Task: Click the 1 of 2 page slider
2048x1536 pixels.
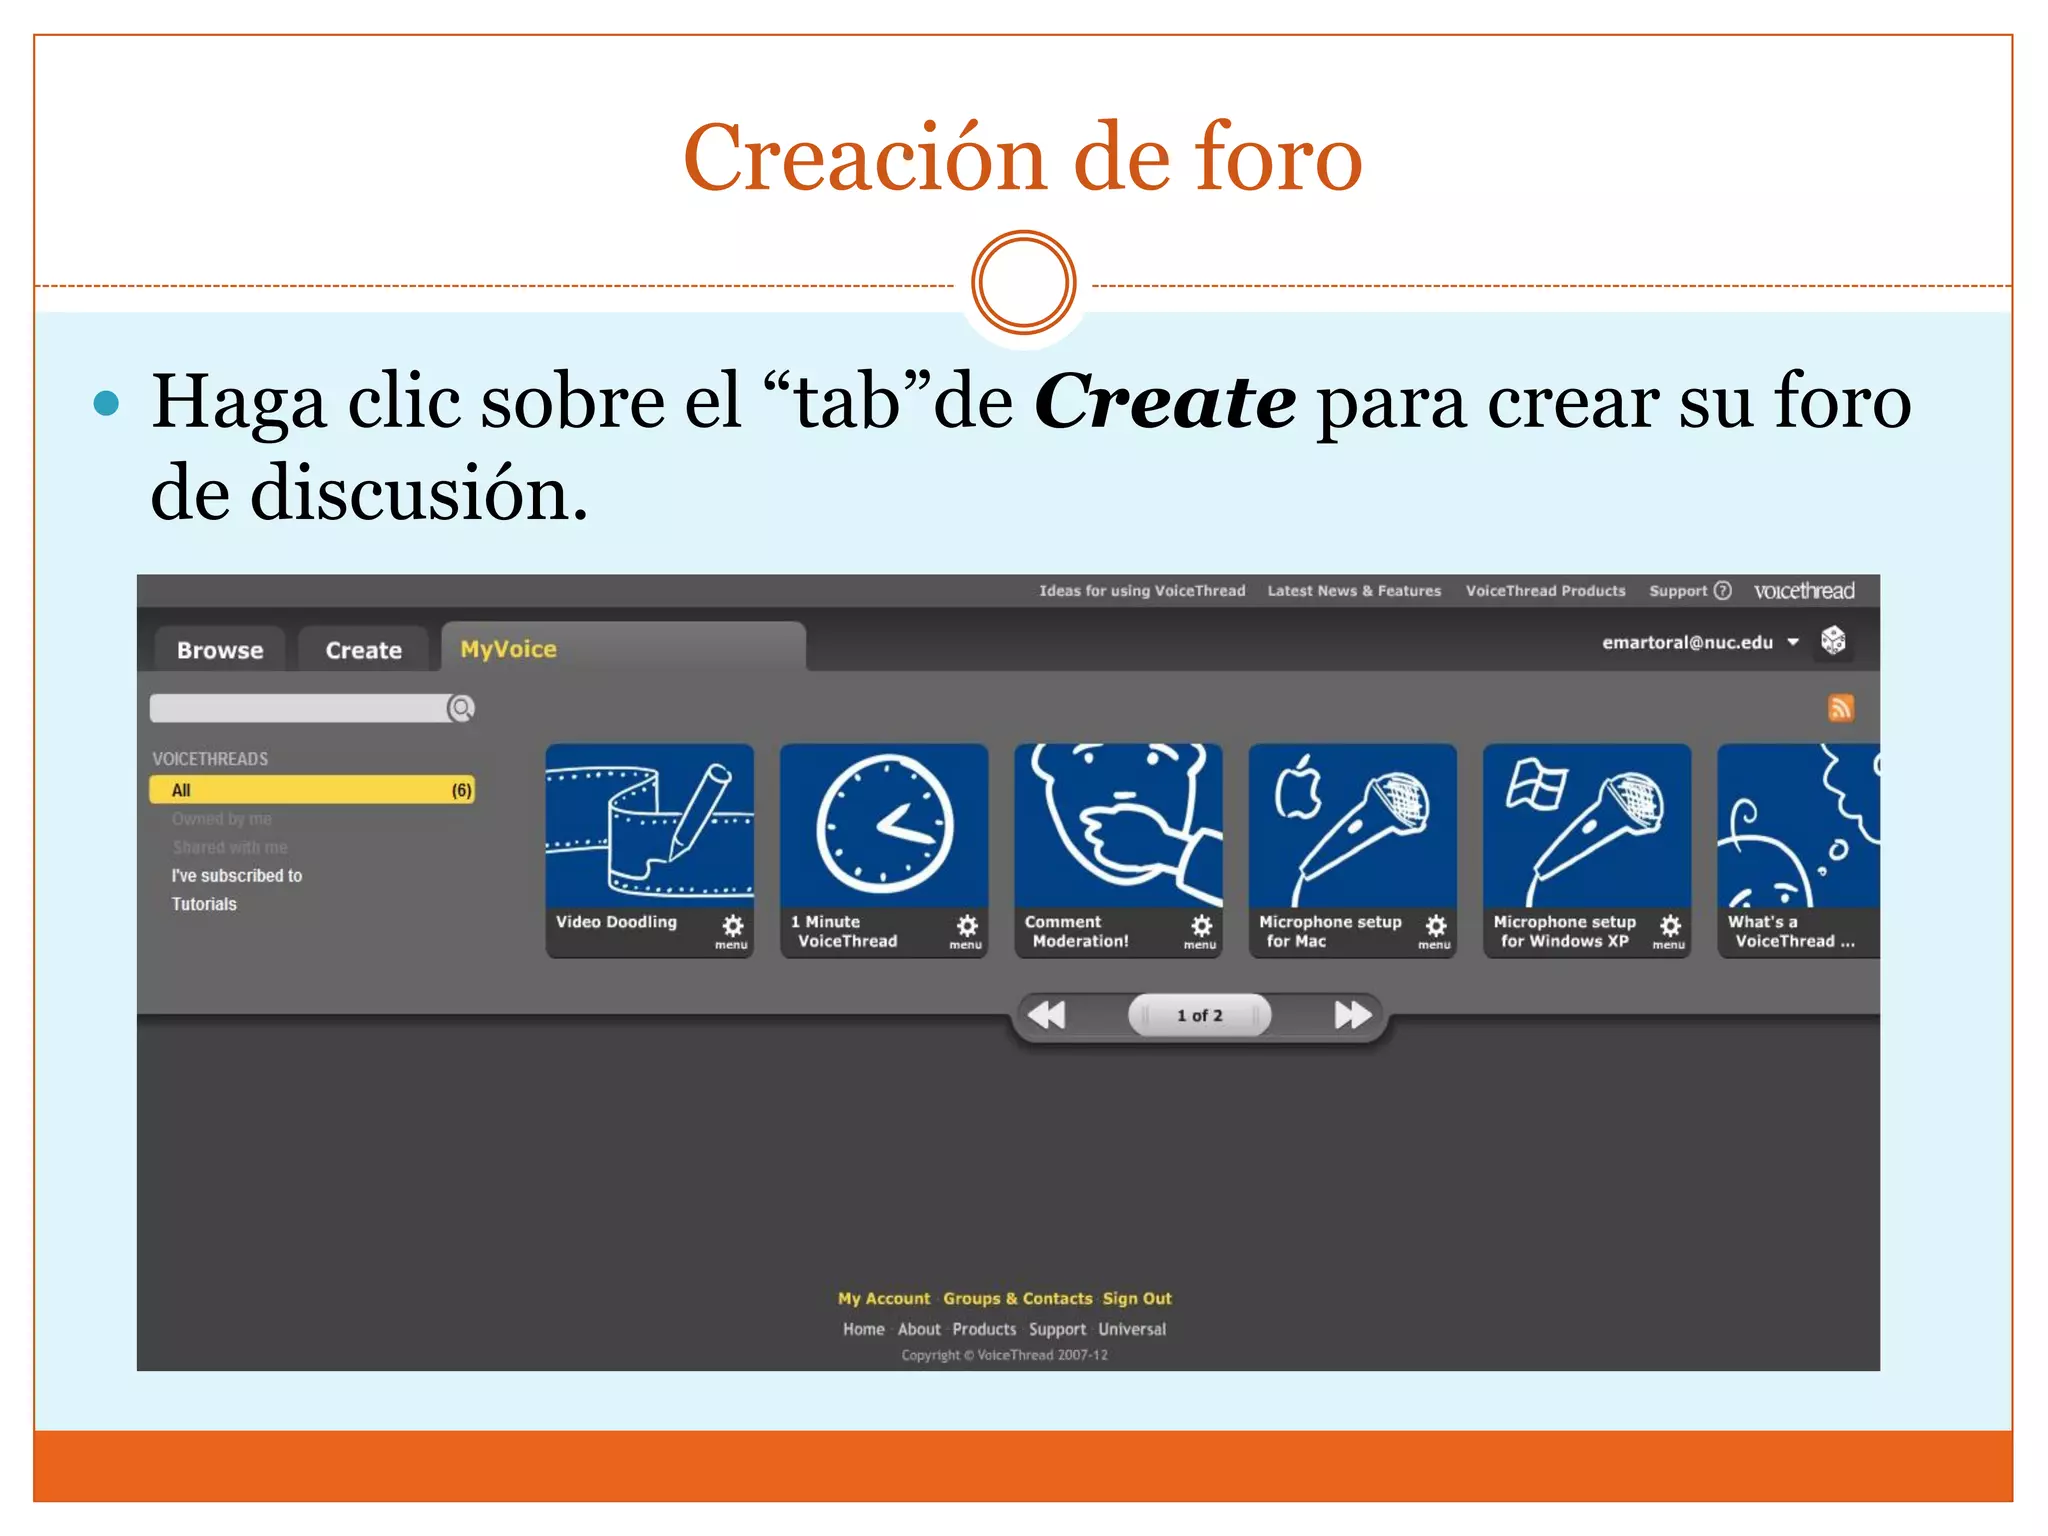Action: point(1200,1015)
